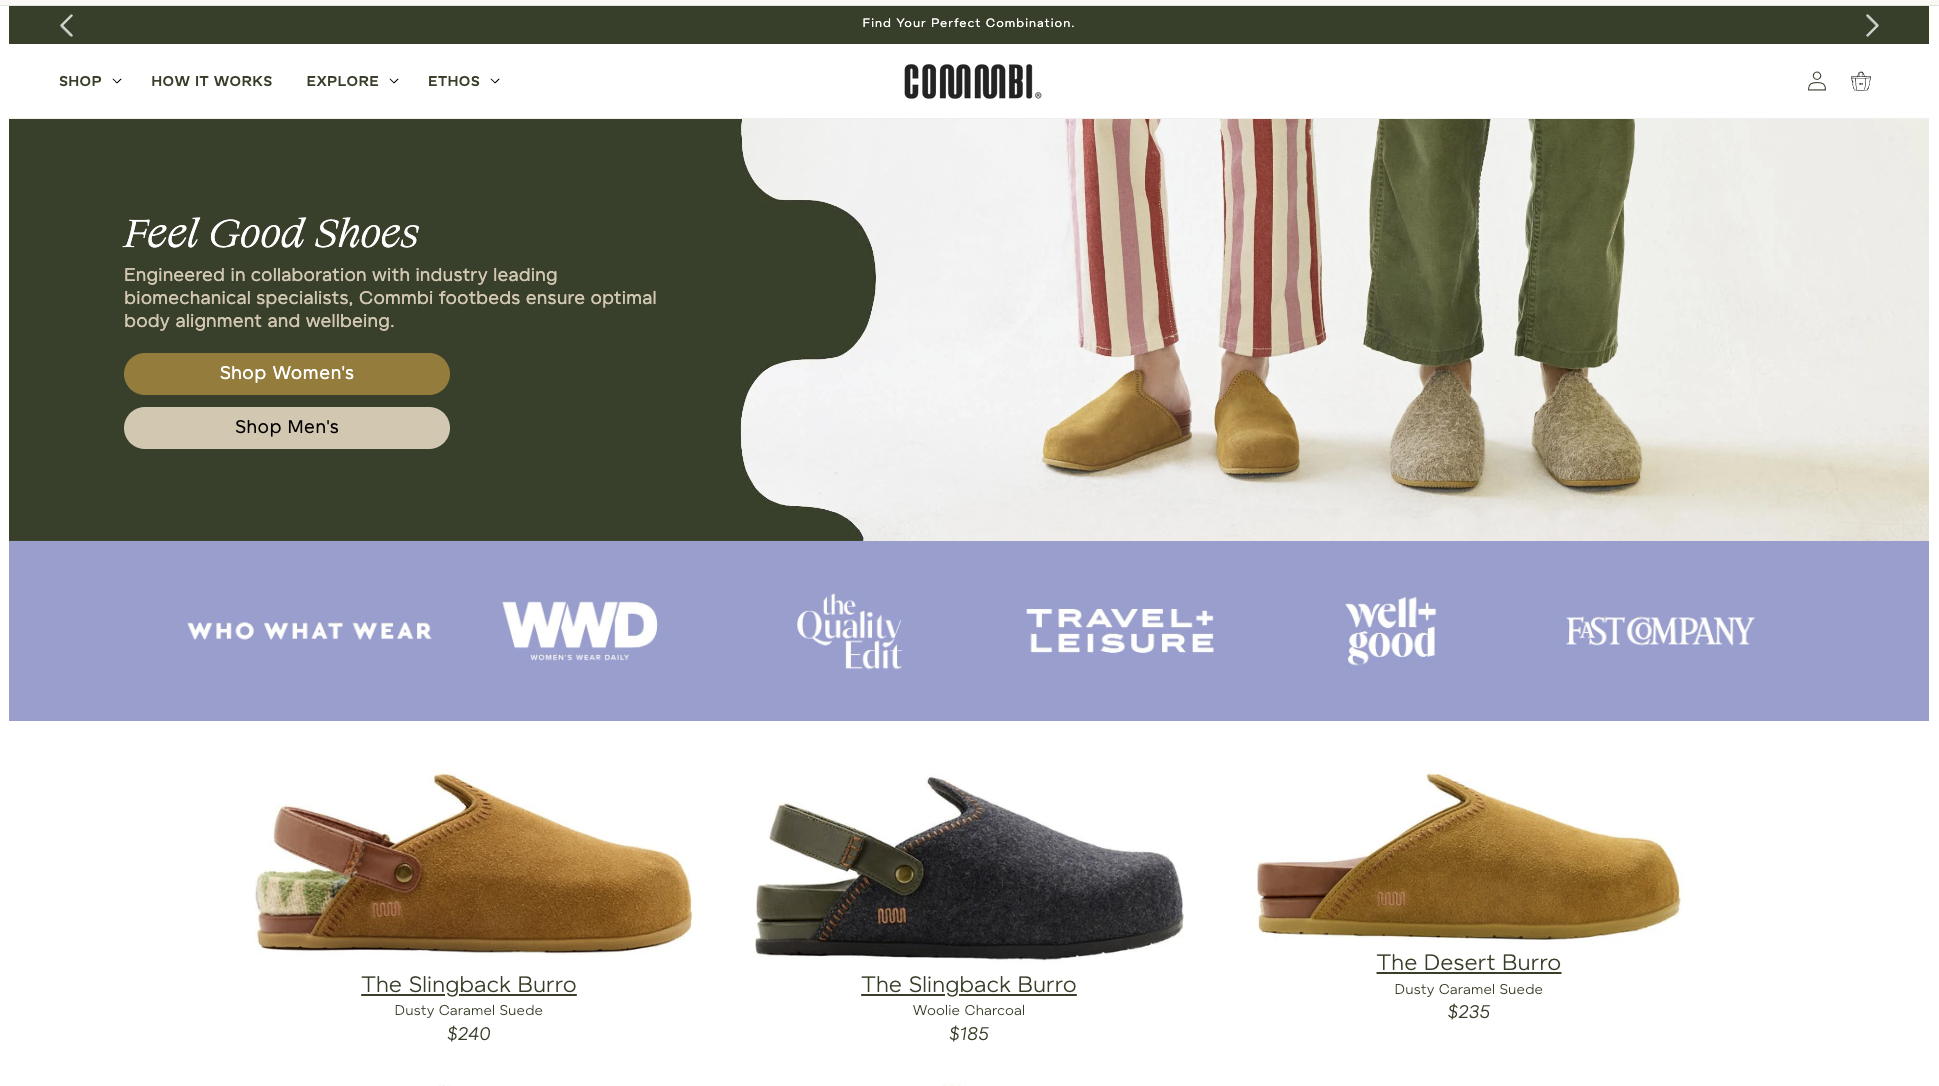Click next announcement arrow in top banner
Image resolution: width=1939 pixels, height=1086 pixels.
point(1872,25)
